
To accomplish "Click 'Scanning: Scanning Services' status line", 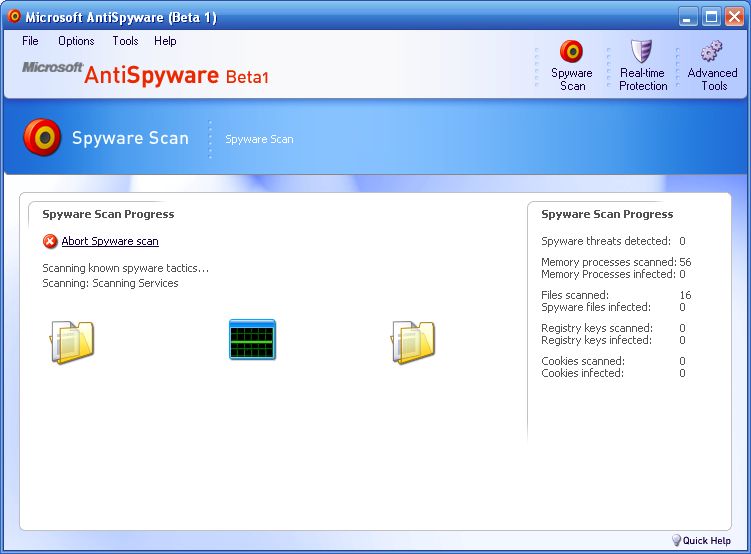I will pos(110,283).
